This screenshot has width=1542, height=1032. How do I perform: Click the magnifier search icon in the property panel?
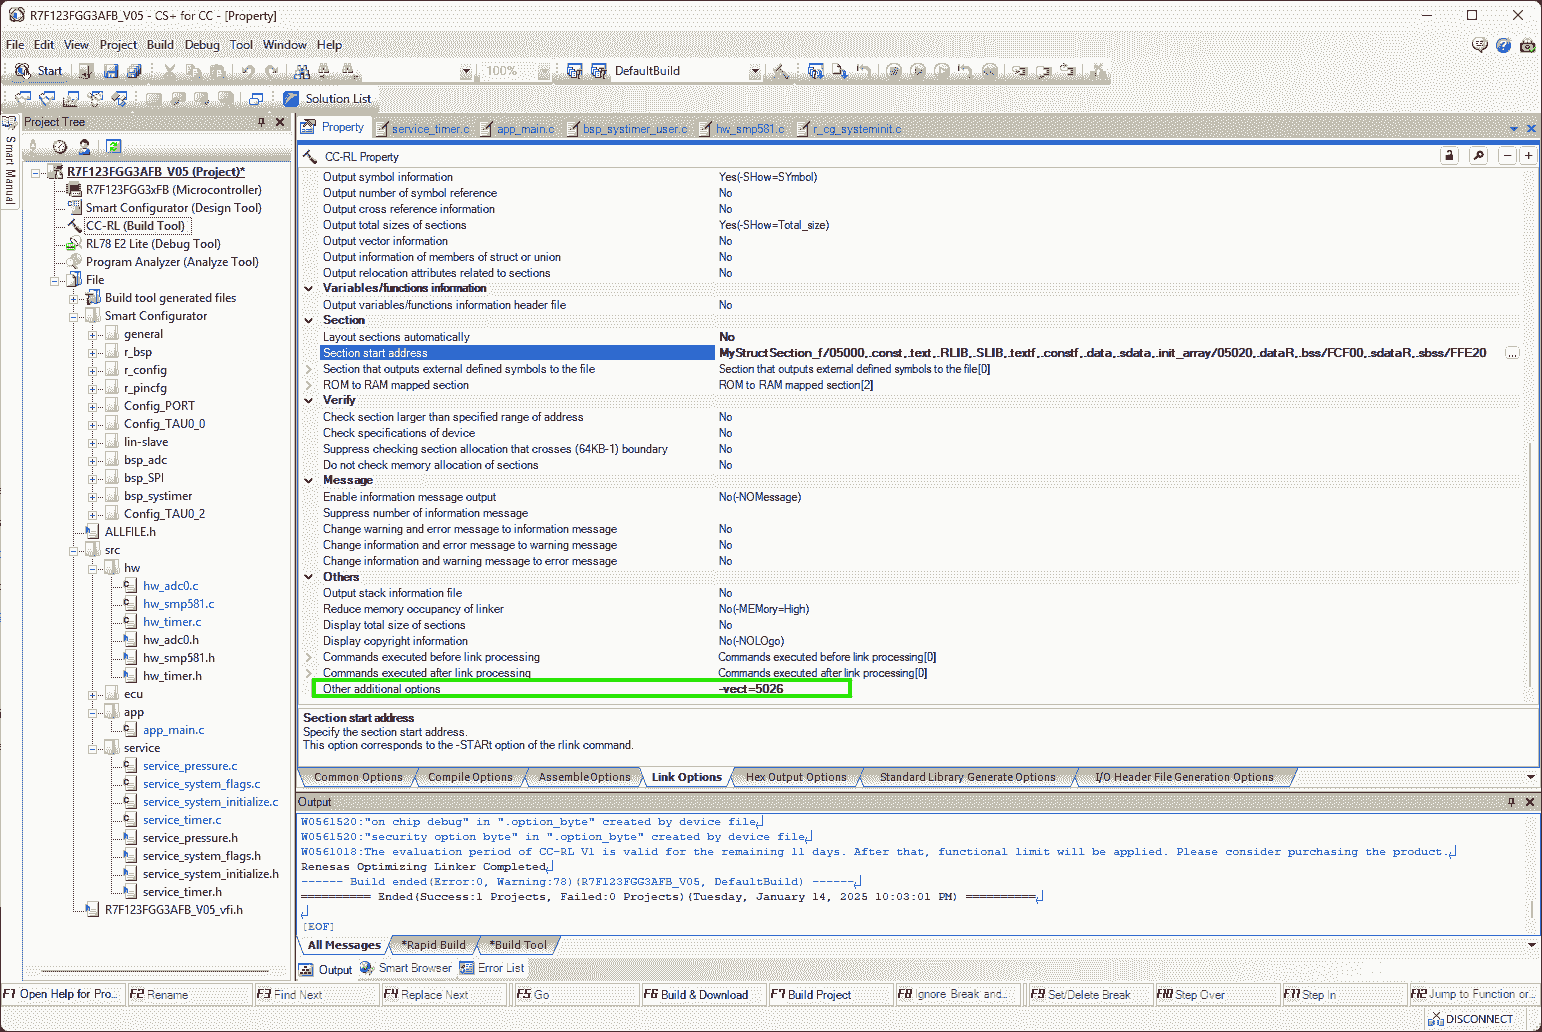[x=1478, y=156]
